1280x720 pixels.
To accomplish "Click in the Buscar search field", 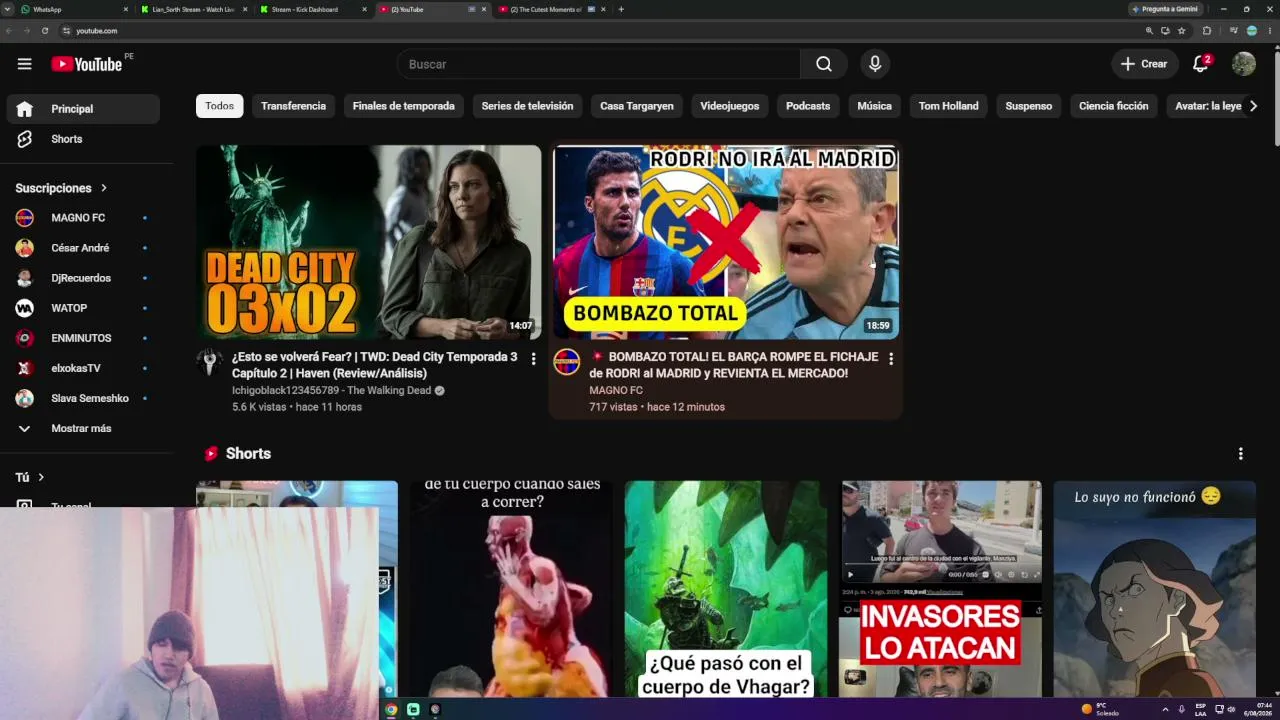I will point(598,64).
